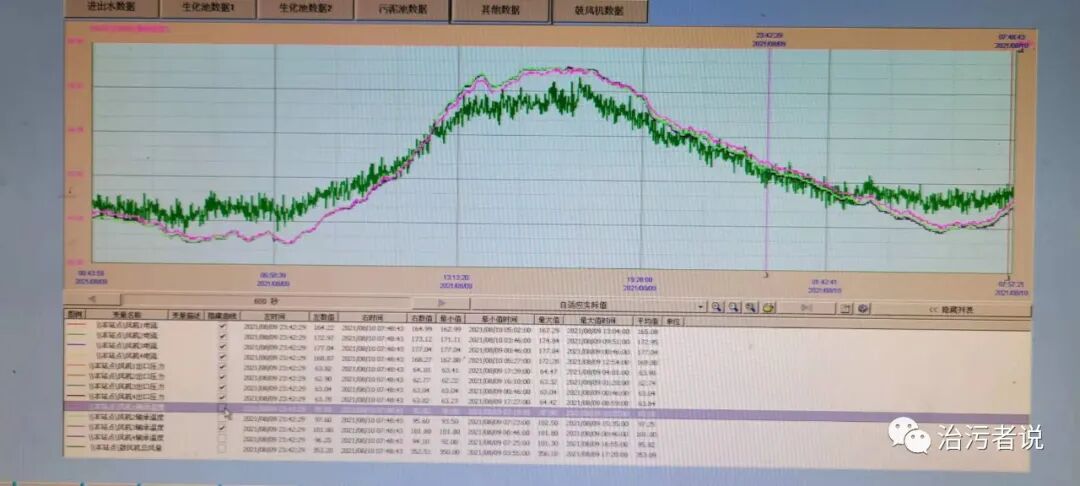Screen dimensions: 1080x486
Task: Click the 平均值 column header
Action: (648, 321)
